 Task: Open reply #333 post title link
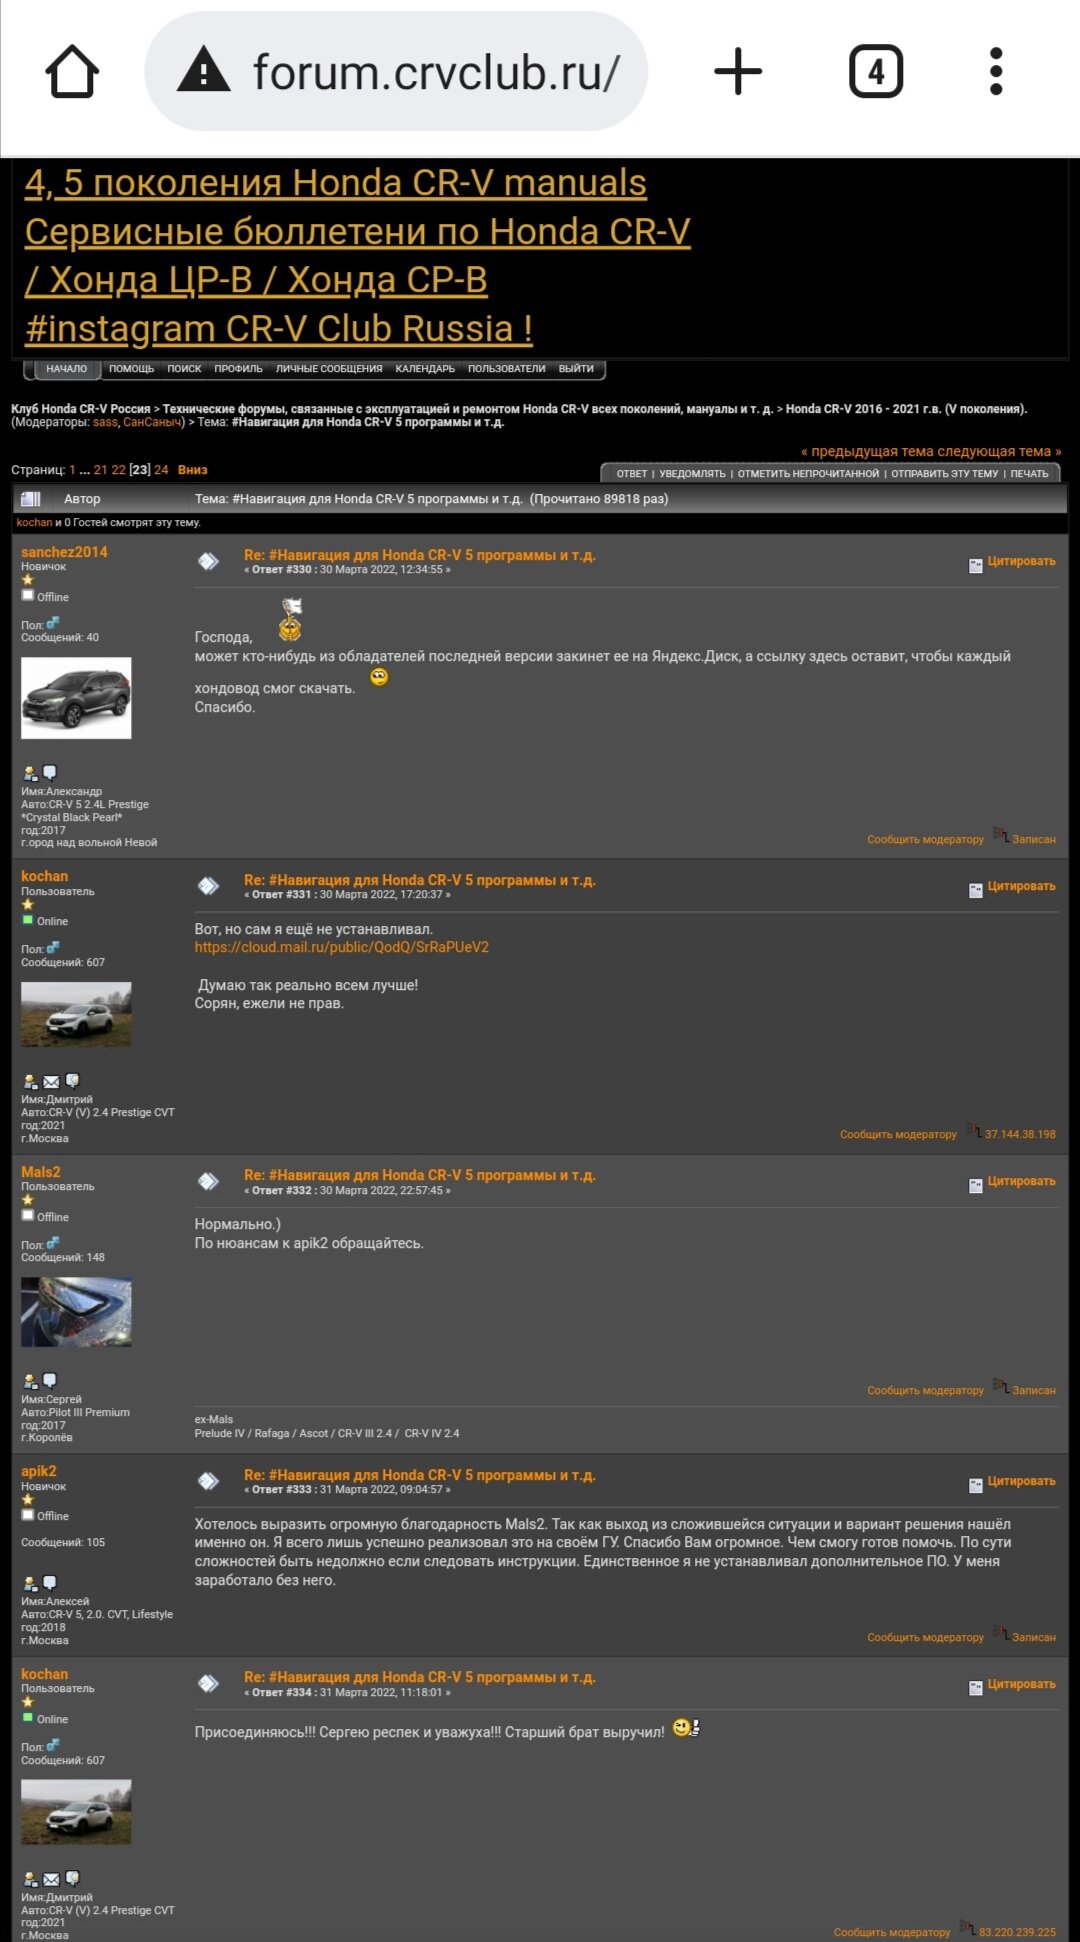pos(420,1476)
